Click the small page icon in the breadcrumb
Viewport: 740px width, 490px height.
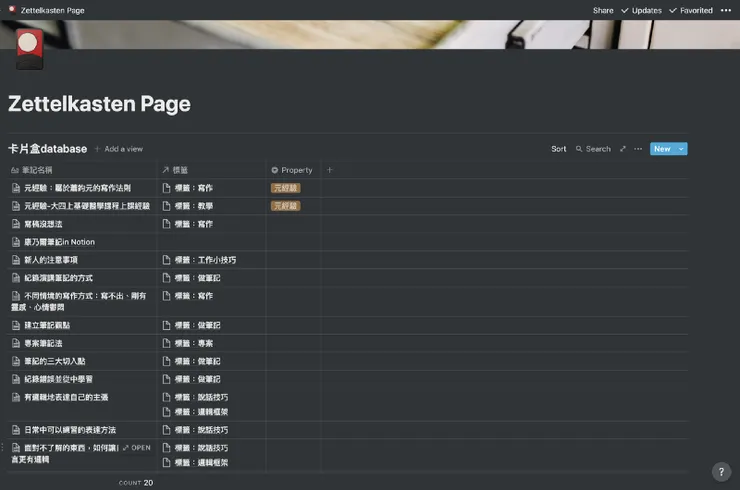tap(12, 9)
